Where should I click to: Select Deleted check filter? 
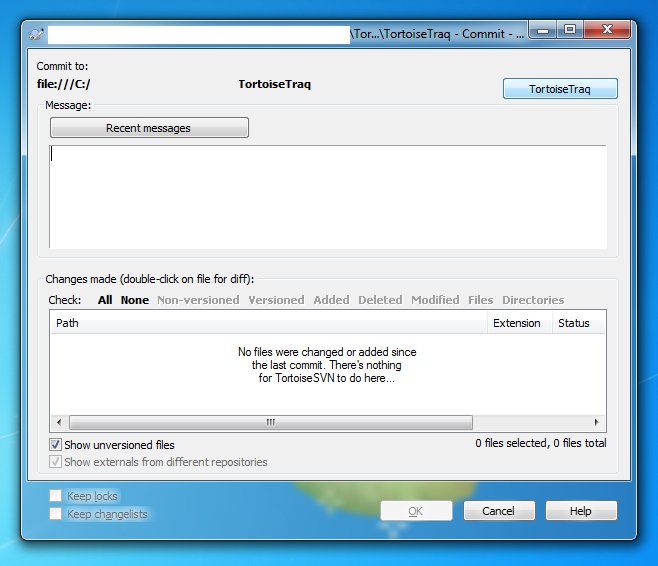pyautogui.click(x=380, y=300)
